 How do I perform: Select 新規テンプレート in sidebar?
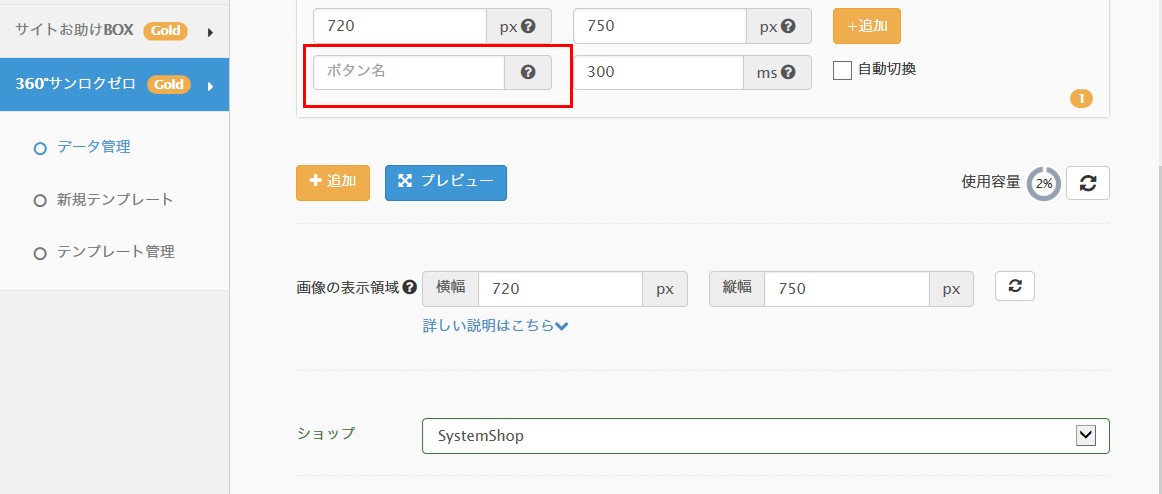tap(115, 200)
